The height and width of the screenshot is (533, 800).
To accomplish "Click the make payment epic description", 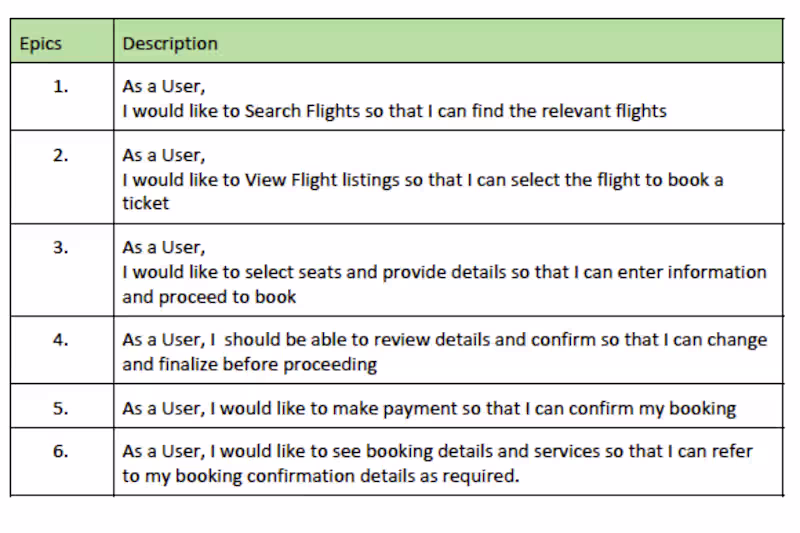I will click(429, 408).
